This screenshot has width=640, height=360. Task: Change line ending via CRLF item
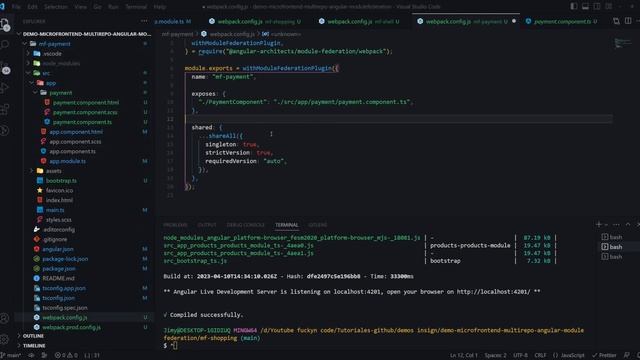pyautogui.click(x=540, y=356)
